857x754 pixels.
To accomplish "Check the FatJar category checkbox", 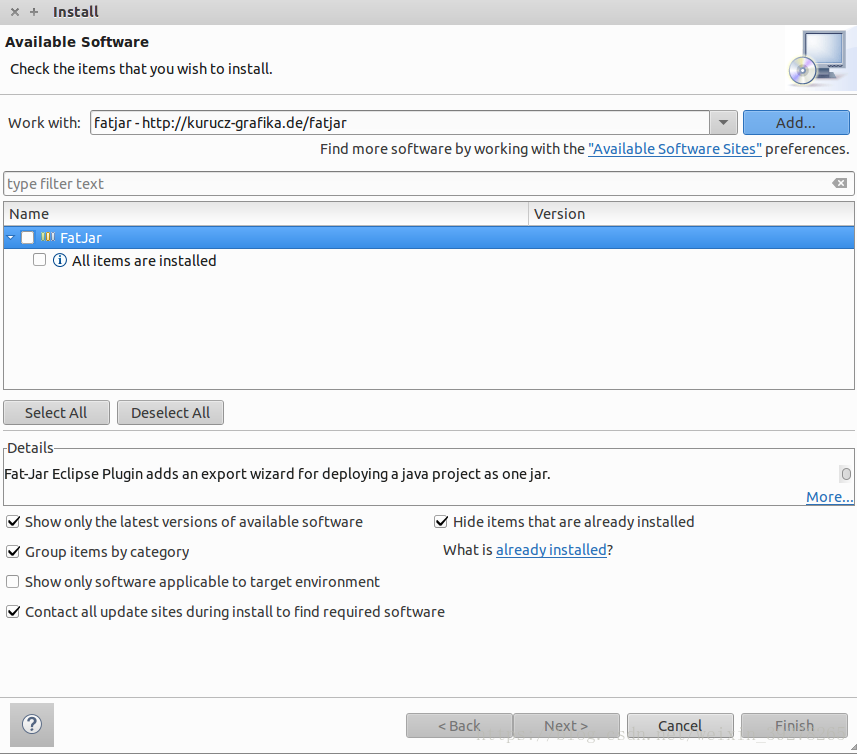I will point(27,237).
